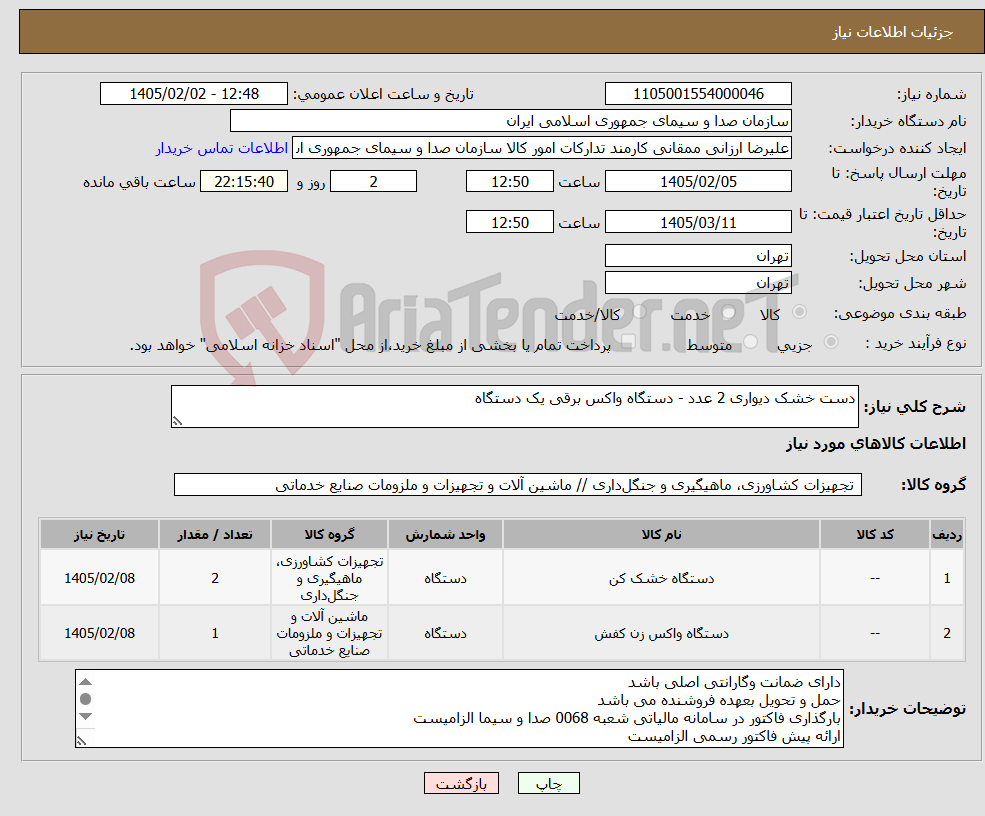Click item name دستگاه خشک کن
This screenshot has height=816, width=985.
point(661,579)
